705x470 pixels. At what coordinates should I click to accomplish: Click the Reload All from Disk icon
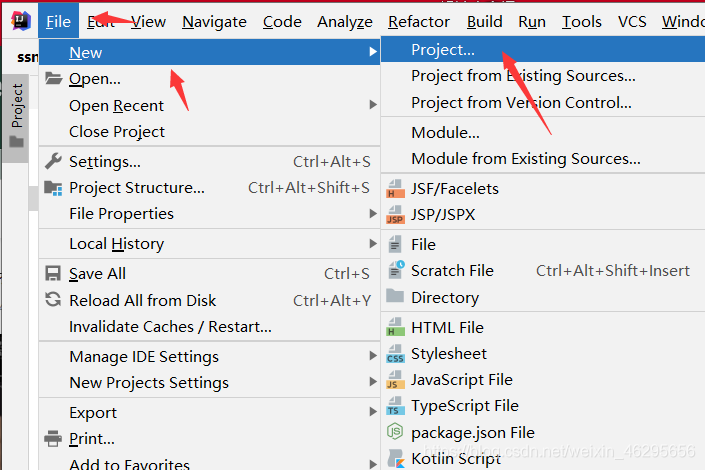pos(54,300)
